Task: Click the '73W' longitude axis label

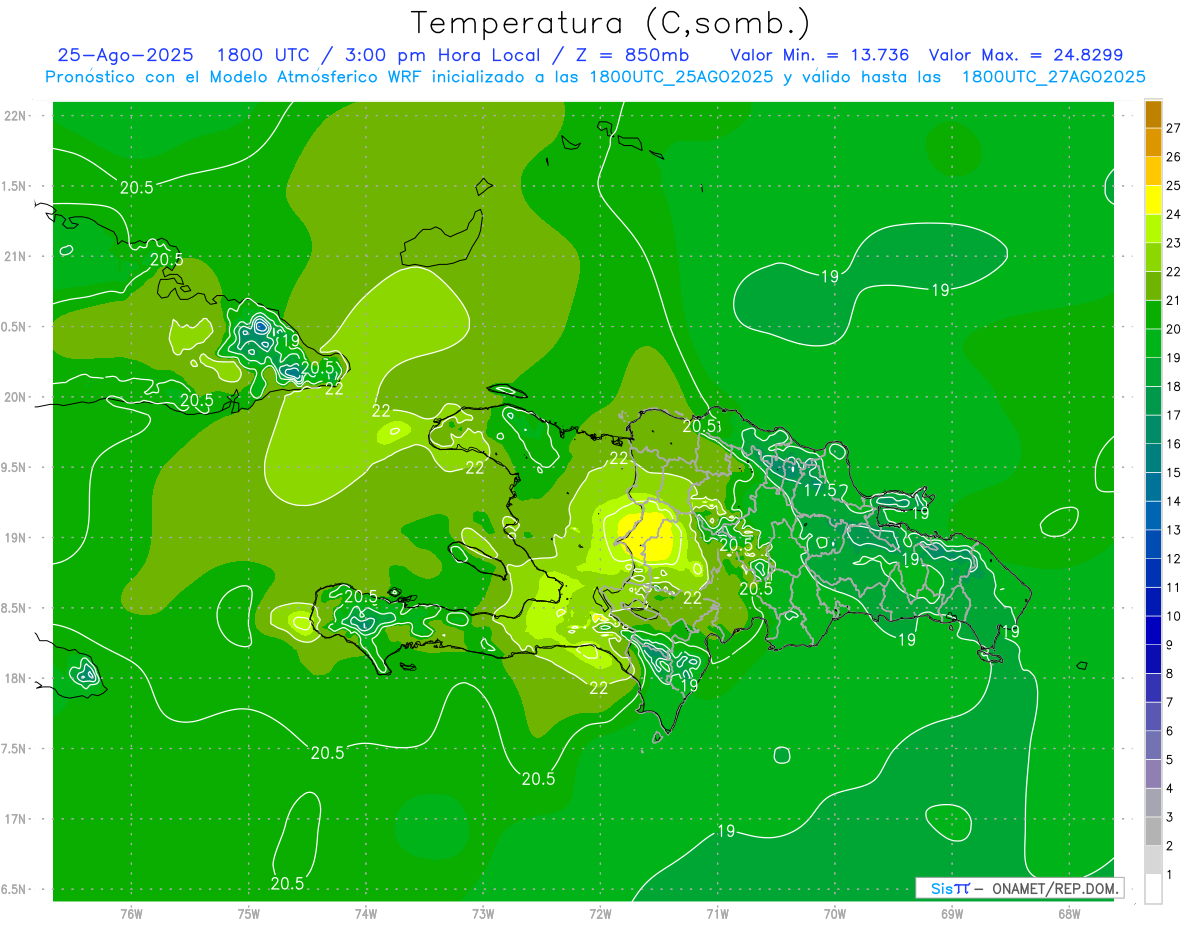Action: pyautogui.click(x=483, y=913)
